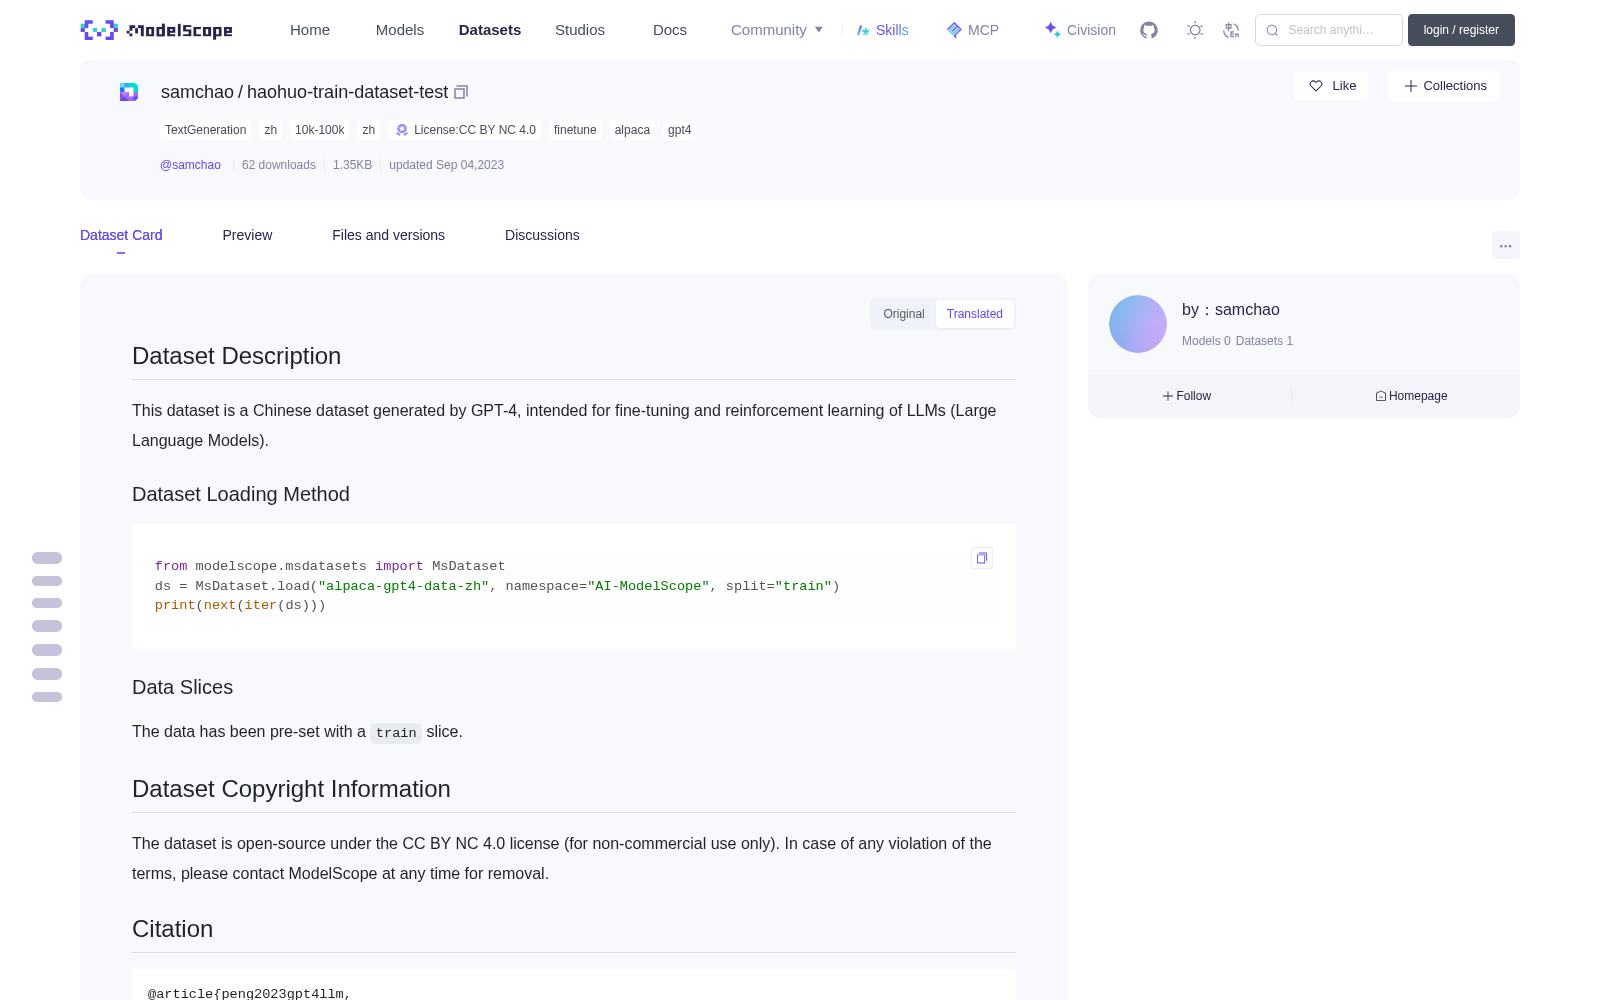Click the alpaca tag
Screen dimensions: 1600x1000
pyautogui.click(x=632, y=130)
